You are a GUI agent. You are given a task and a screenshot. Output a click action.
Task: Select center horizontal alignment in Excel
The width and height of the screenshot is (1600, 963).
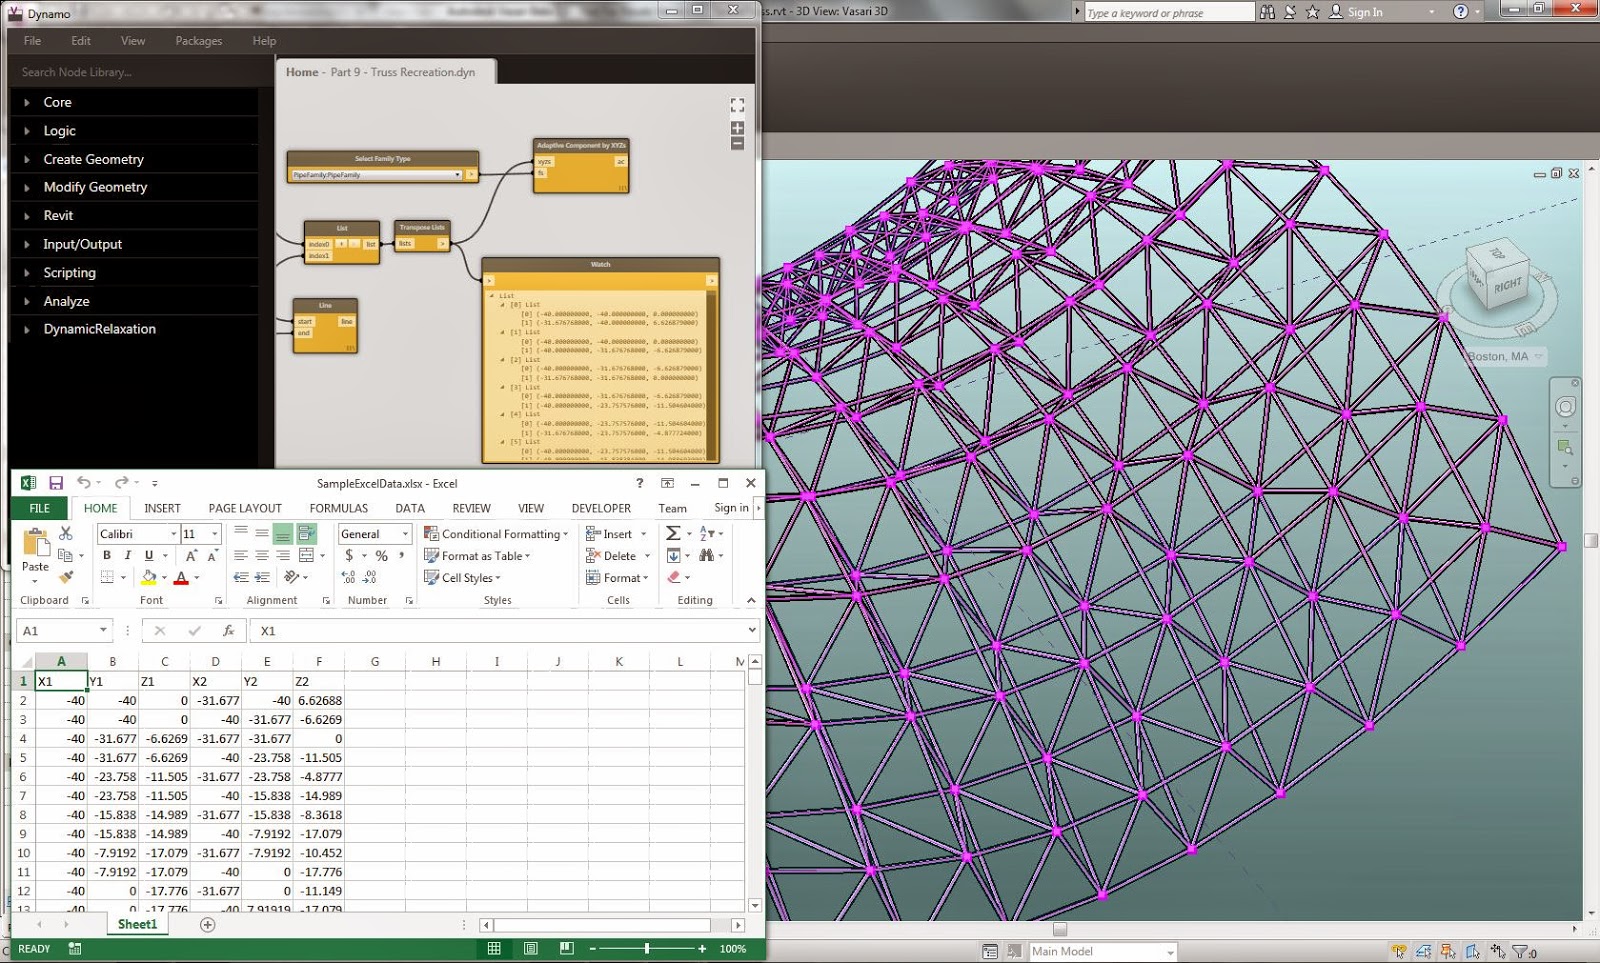tap(262, 555)
